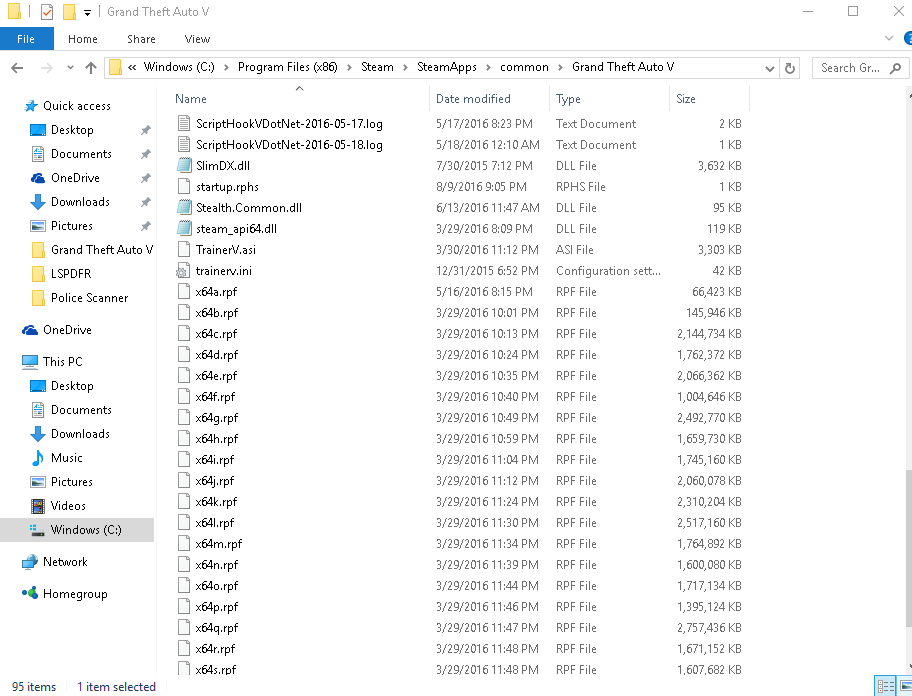Sort files by Size column header

coord(709,99)
